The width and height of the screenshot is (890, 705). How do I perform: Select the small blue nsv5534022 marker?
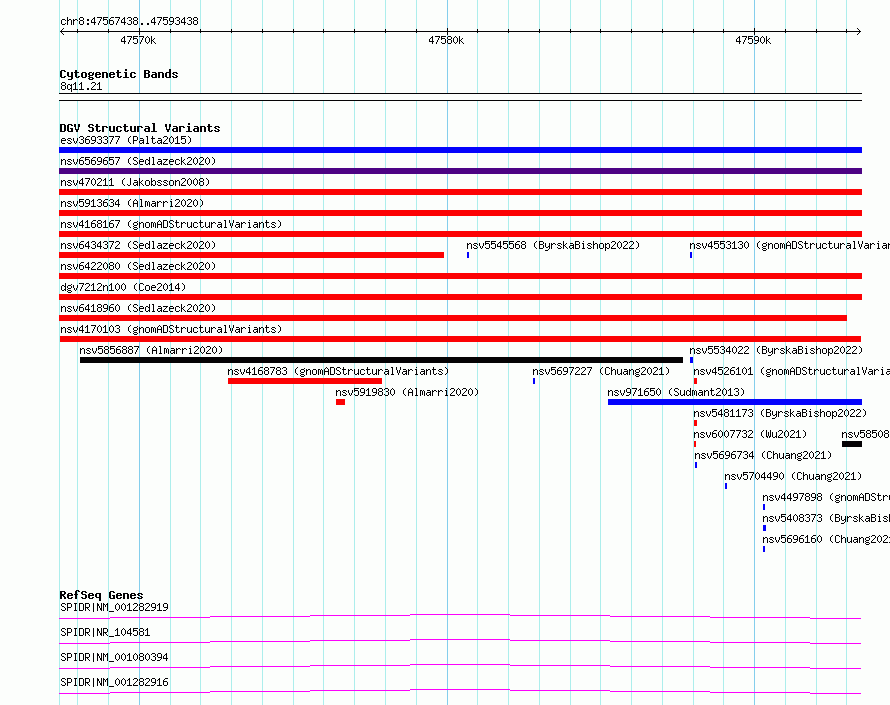tap(691, 360)
